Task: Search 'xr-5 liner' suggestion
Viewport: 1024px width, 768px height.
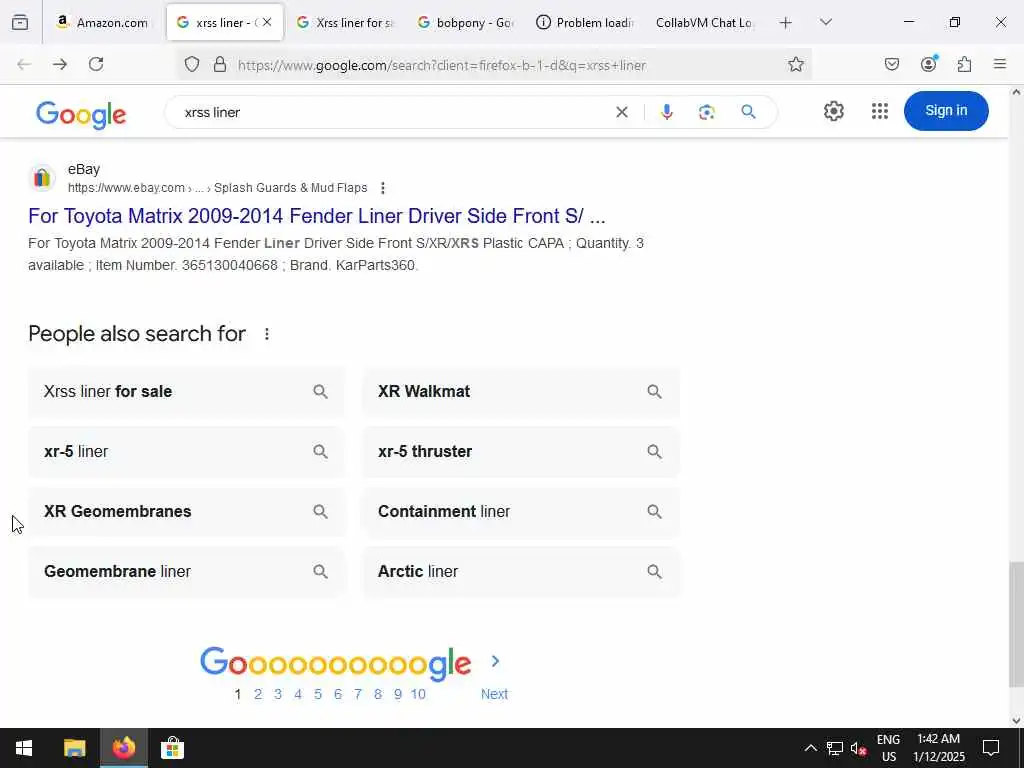Action: [x=186, y=452]
